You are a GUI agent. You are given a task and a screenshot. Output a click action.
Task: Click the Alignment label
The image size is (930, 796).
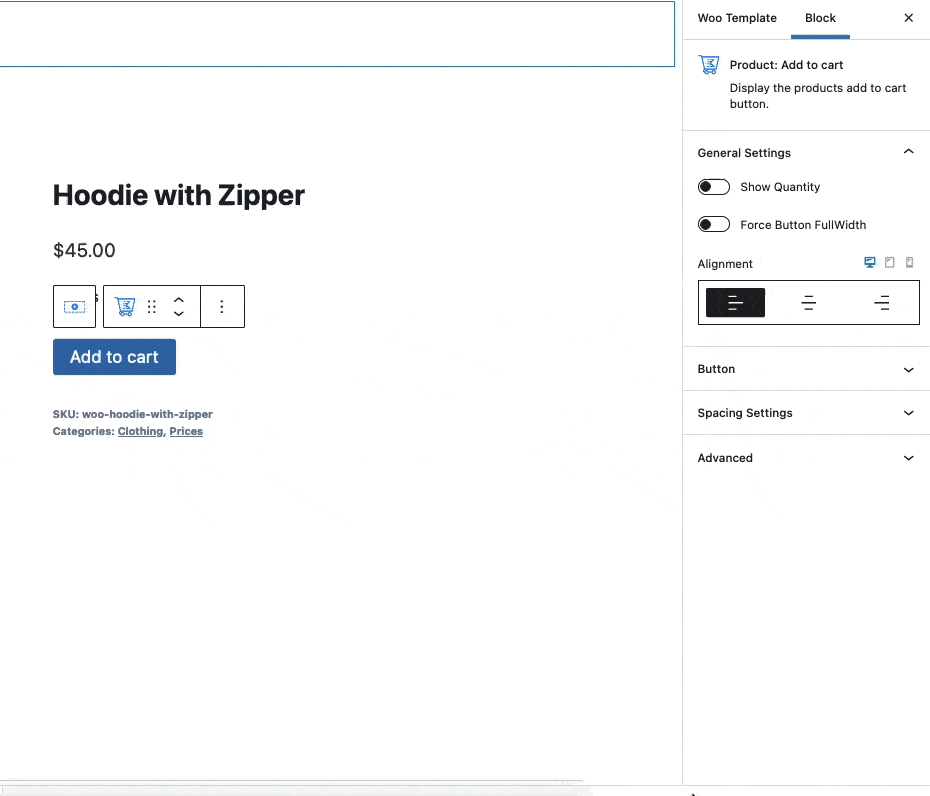(725, 264)
